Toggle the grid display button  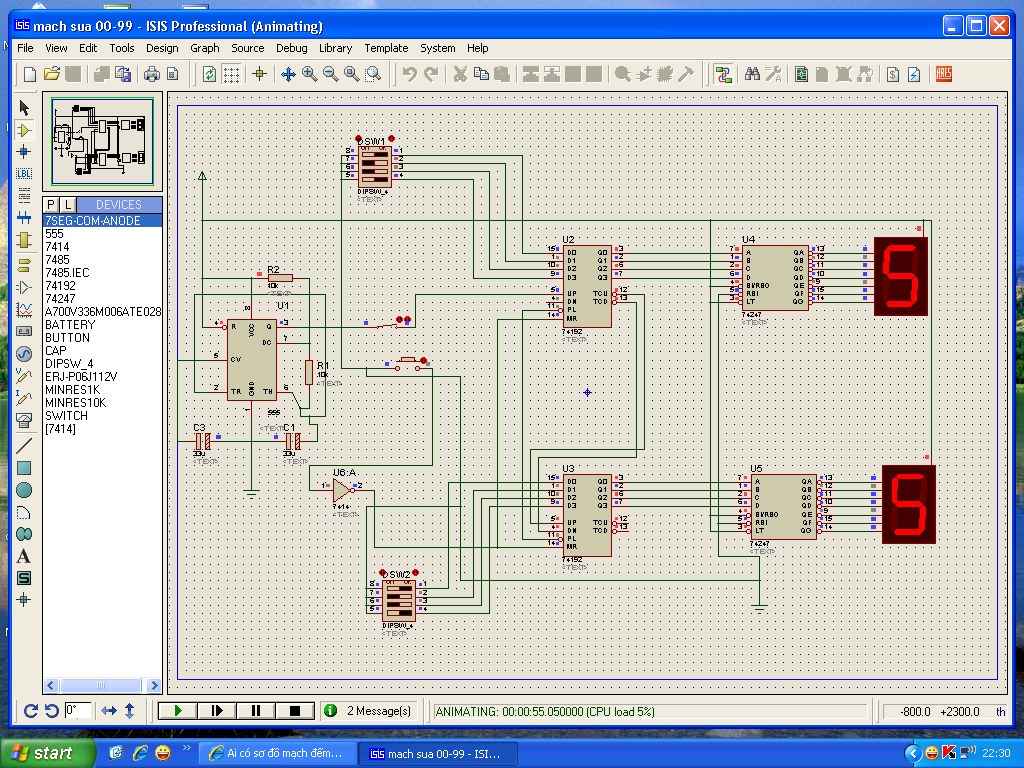(x=231, y=74)
